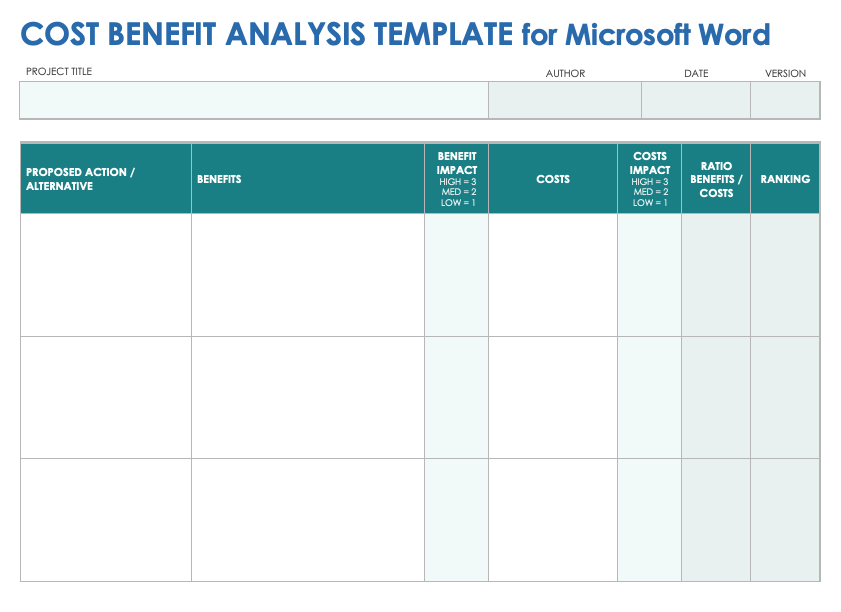This screenshot has width=841, height=612.
Task: Click the Version input field
Action: click(x=785, y=101)
